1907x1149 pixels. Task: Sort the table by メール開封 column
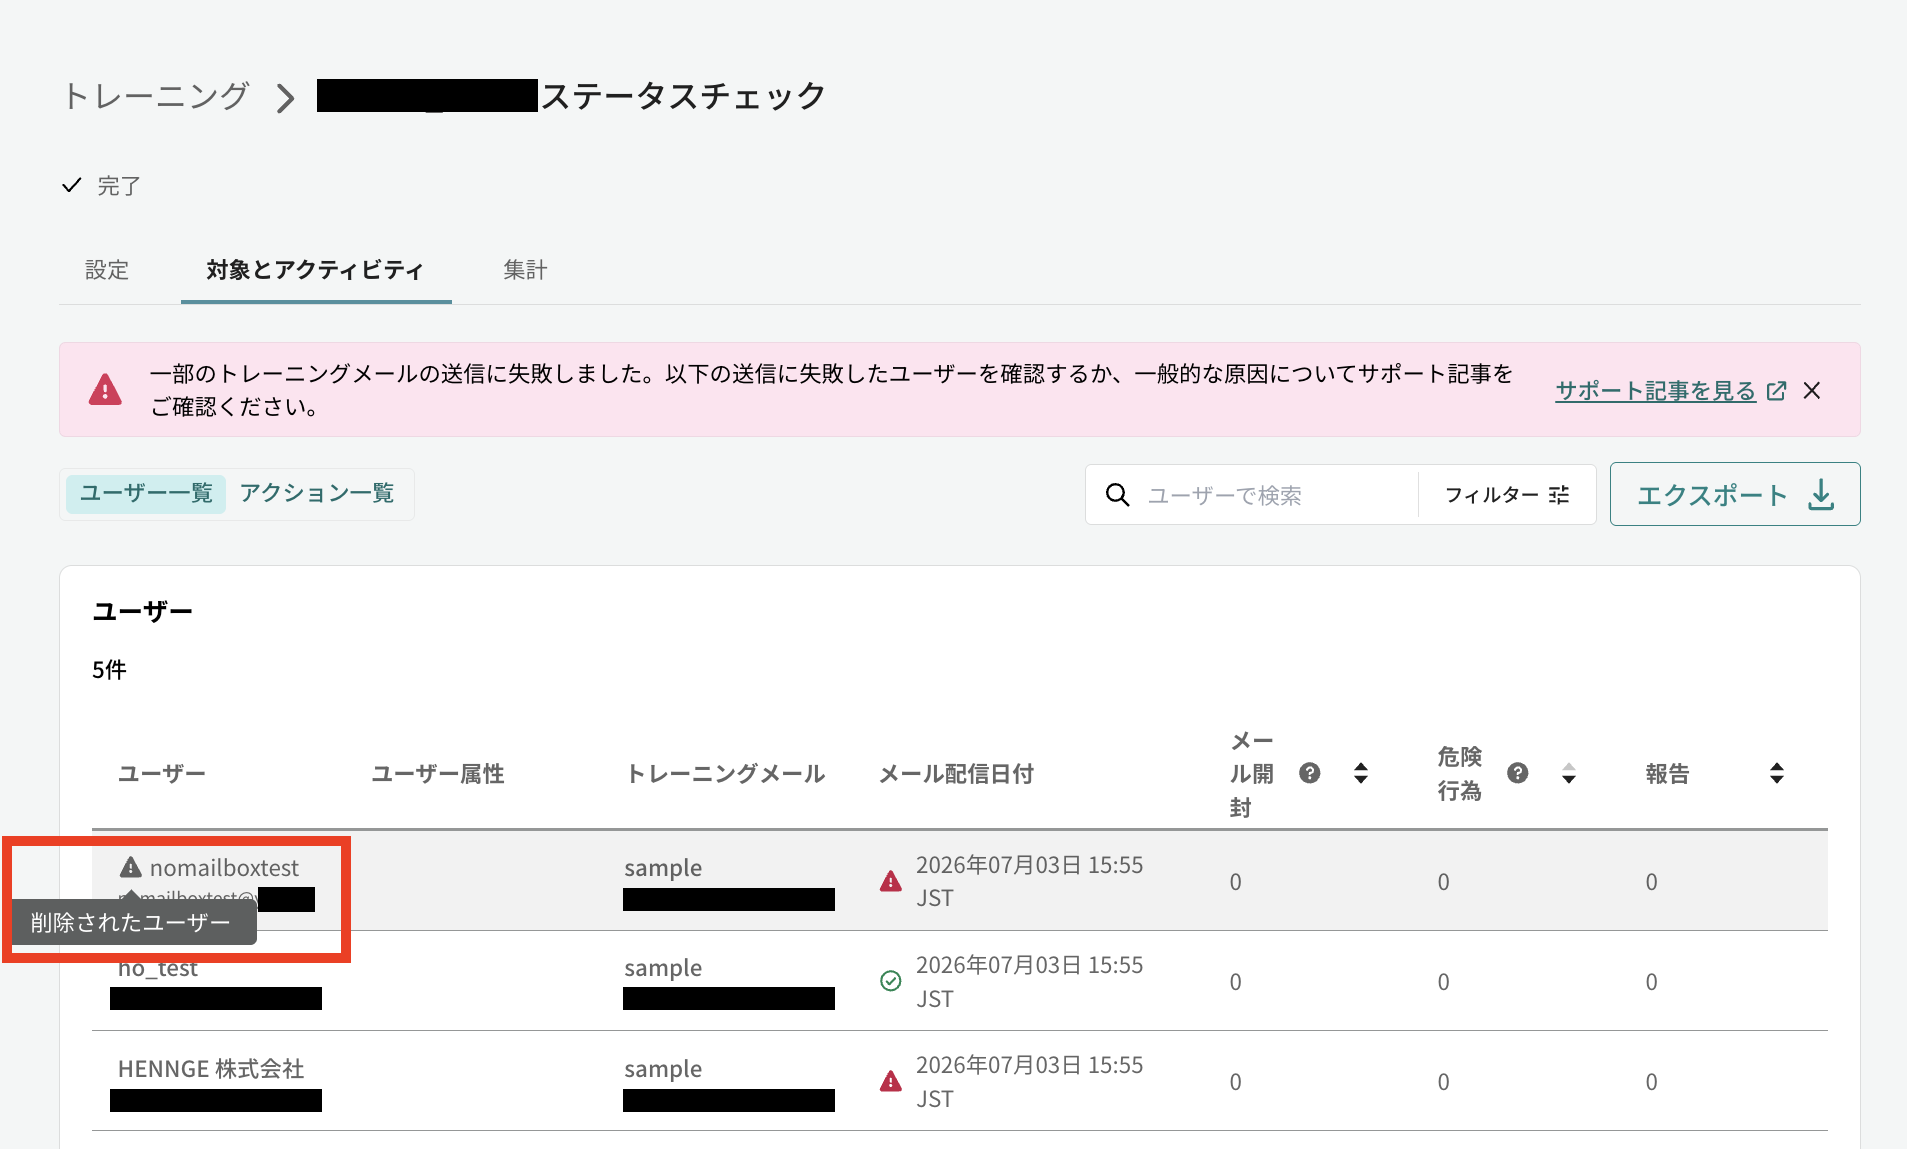pos(1361,773)
